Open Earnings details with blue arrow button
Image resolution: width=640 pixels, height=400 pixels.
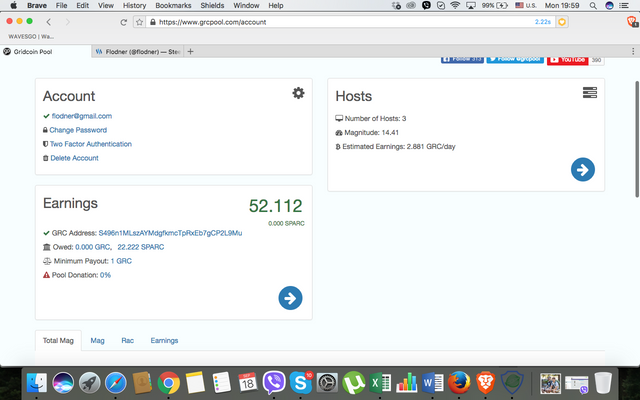click(x=290, y=297)
